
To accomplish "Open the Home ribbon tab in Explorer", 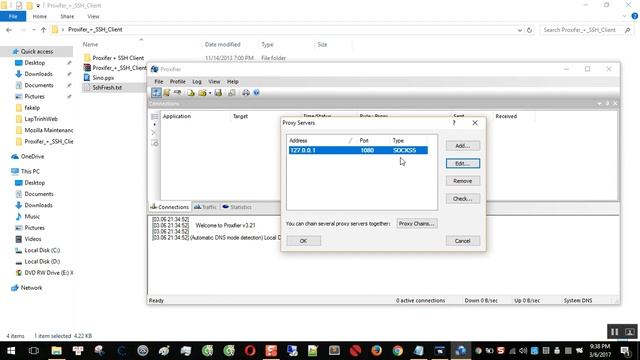I will (x=40, y=16).
